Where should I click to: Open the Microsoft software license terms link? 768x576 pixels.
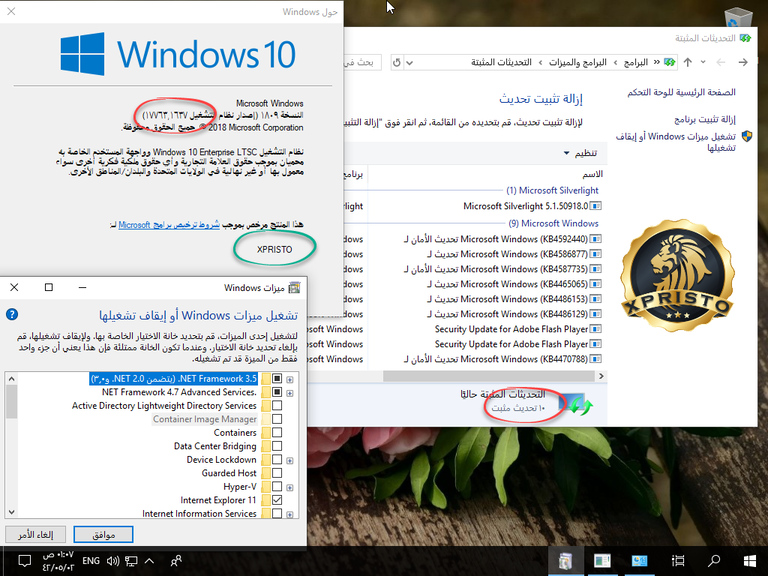(x=169, y=225)
